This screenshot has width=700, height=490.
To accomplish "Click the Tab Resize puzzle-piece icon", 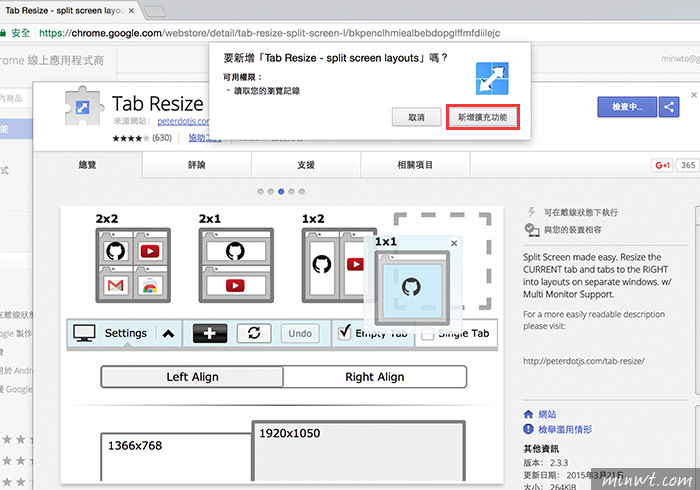I will click(83, 106).
